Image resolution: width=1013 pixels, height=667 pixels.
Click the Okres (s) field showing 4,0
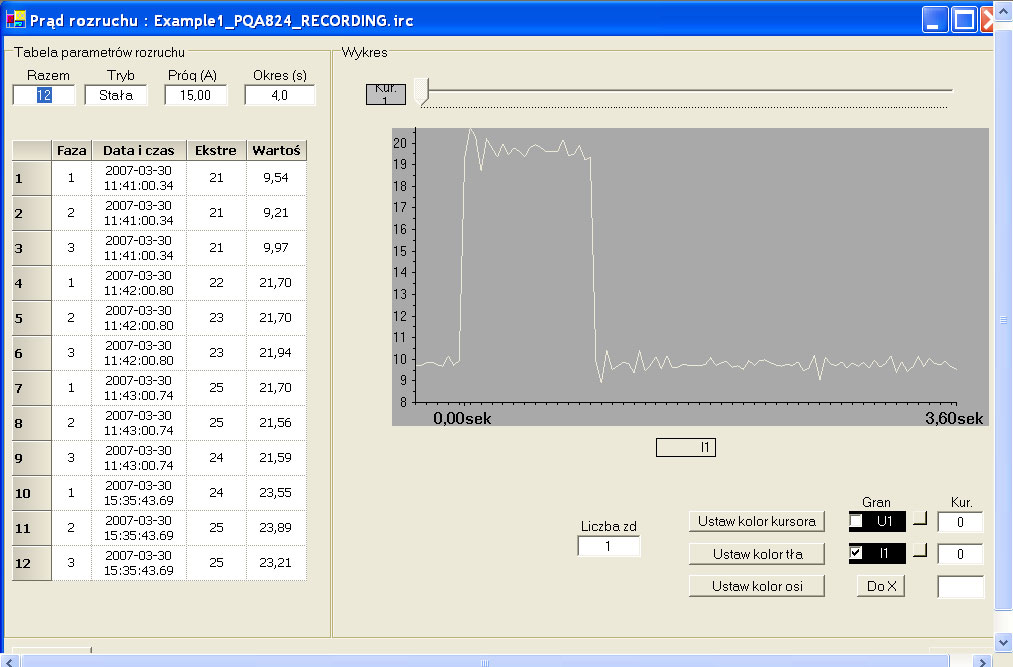(279, 95)
